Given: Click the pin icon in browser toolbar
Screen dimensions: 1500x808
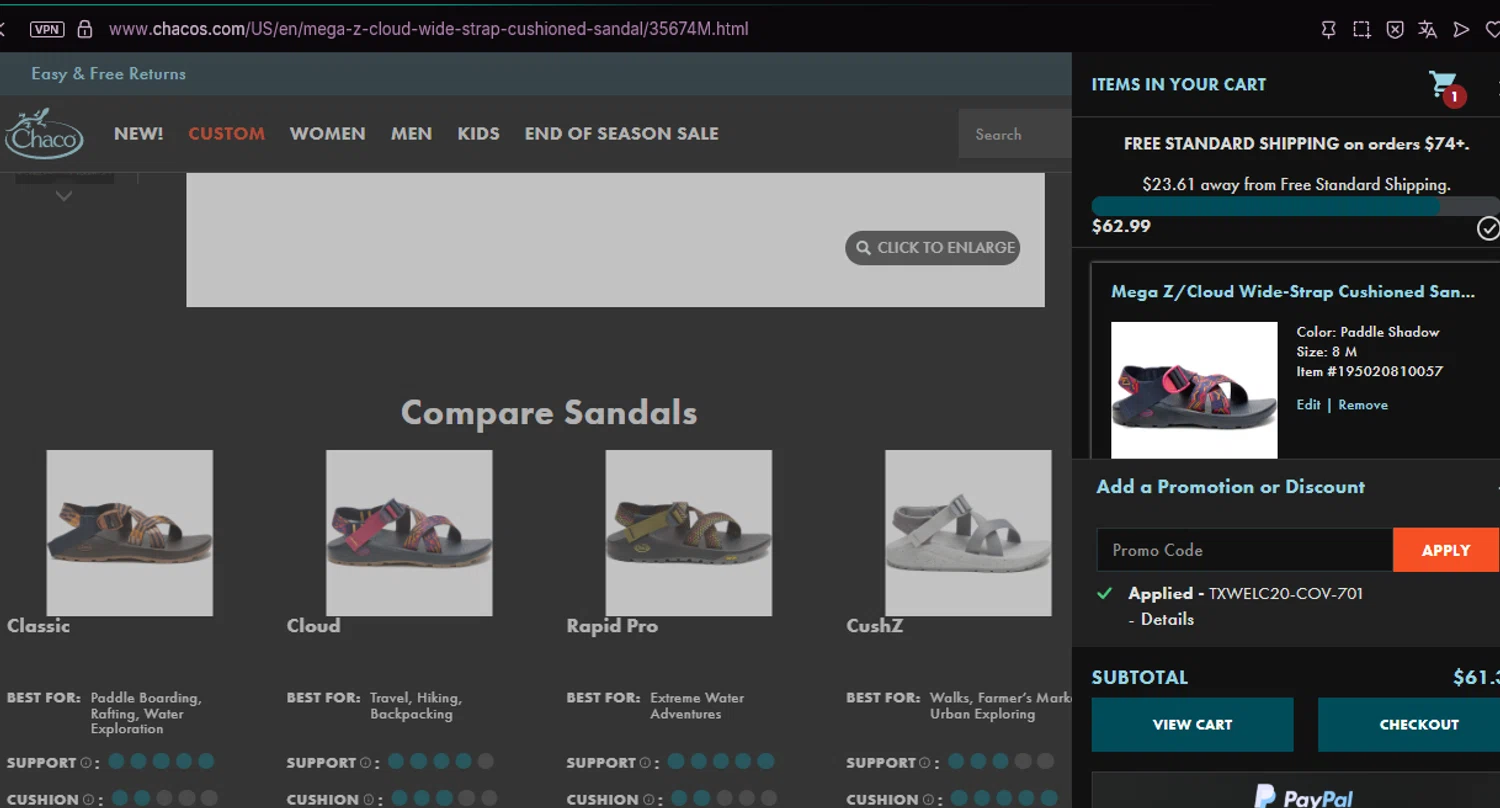Looking at the screenshot, I should point(1328,30).
